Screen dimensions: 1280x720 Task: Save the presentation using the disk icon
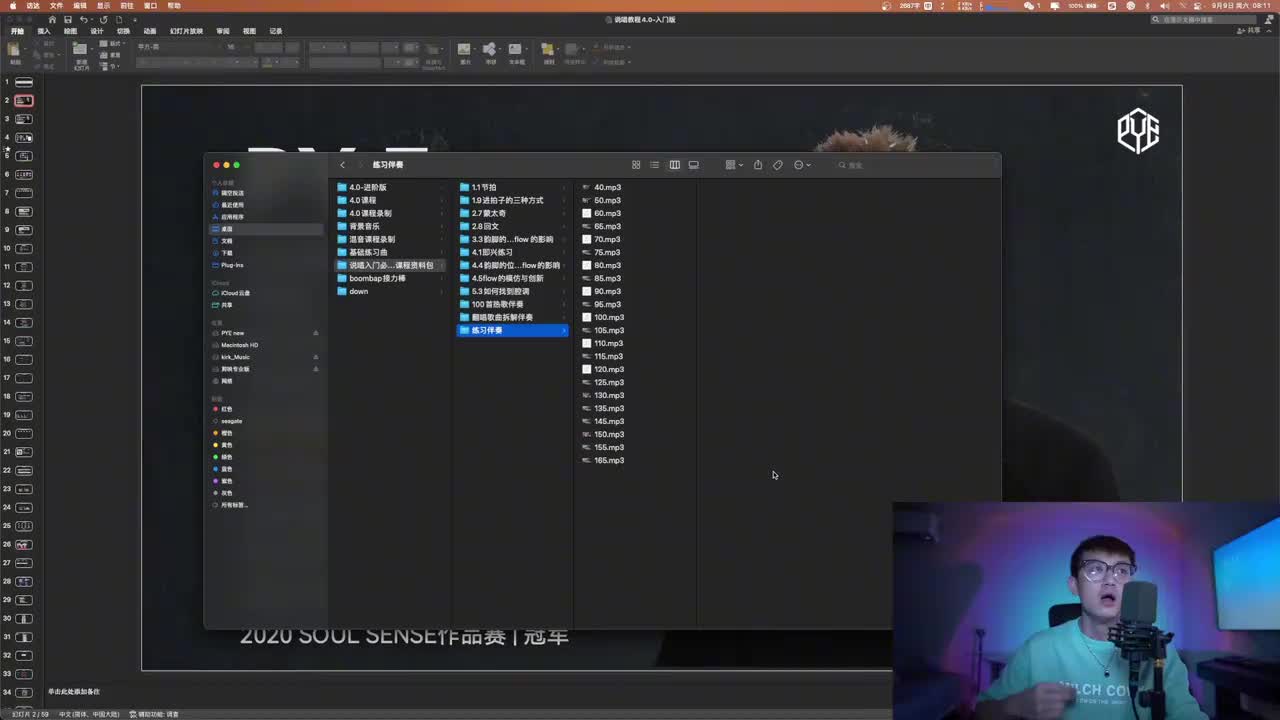pos(67,19)
